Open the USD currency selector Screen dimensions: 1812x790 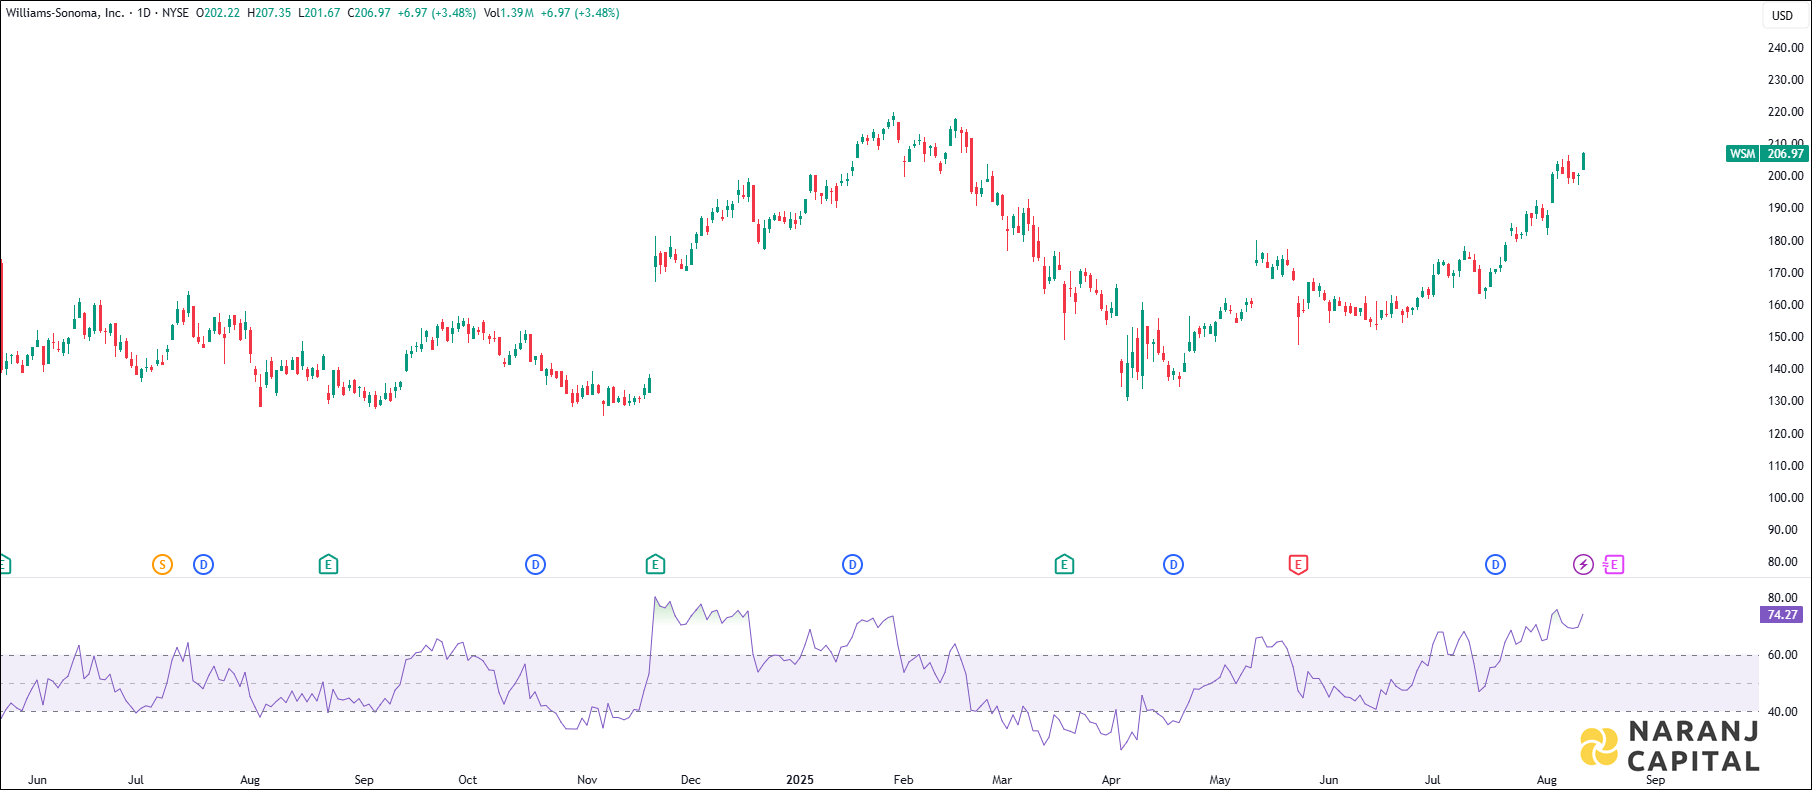[1783, 15]
